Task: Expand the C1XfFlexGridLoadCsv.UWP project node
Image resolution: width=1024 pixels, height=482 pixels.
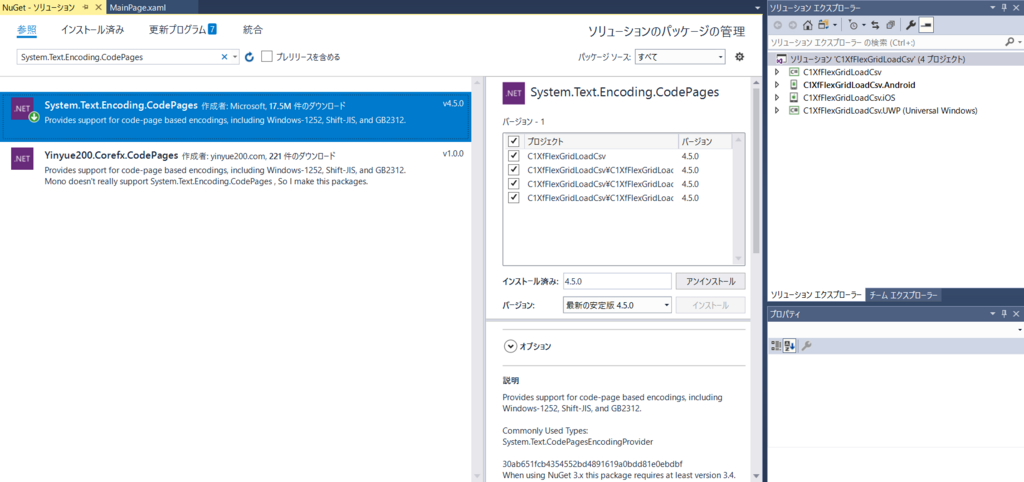Action: click(x=776, y=110)
